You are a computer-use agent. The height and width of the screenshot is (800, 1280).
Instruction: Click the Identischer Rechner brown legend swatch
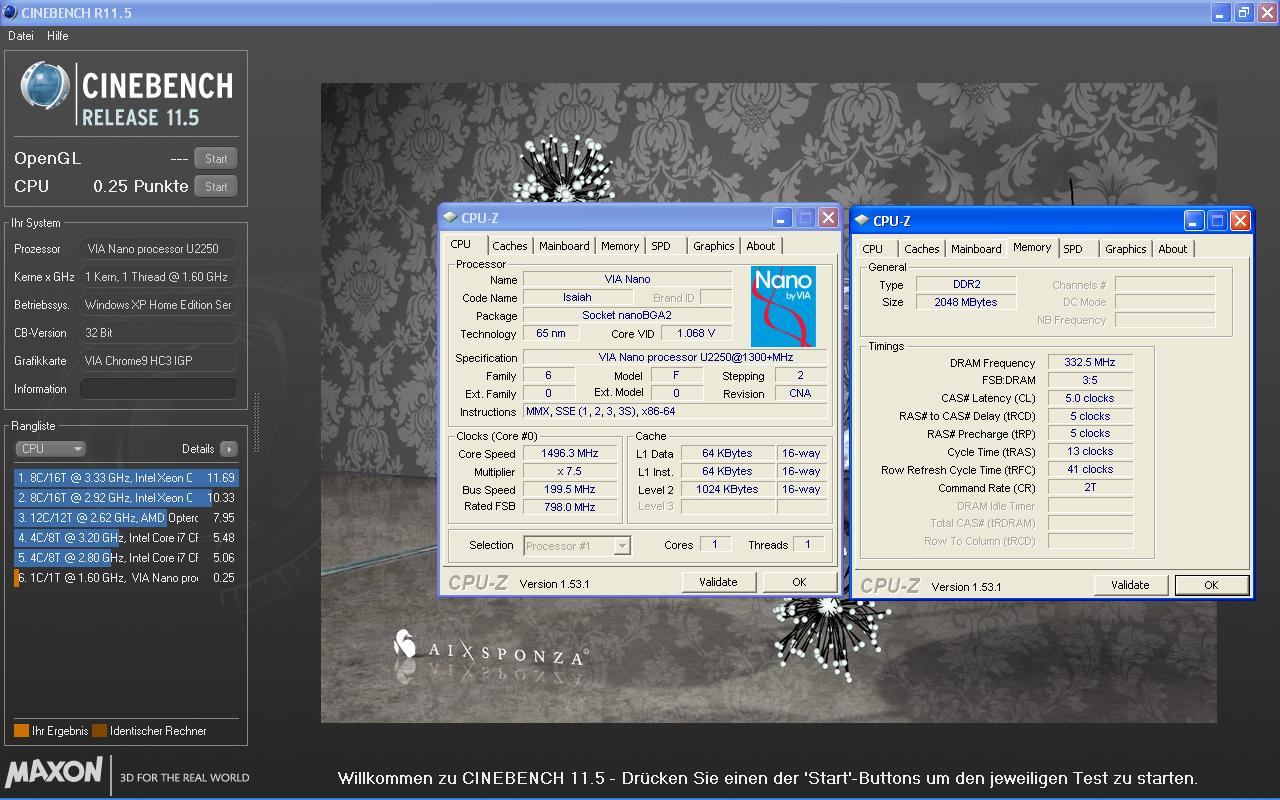tap(99, 731)
